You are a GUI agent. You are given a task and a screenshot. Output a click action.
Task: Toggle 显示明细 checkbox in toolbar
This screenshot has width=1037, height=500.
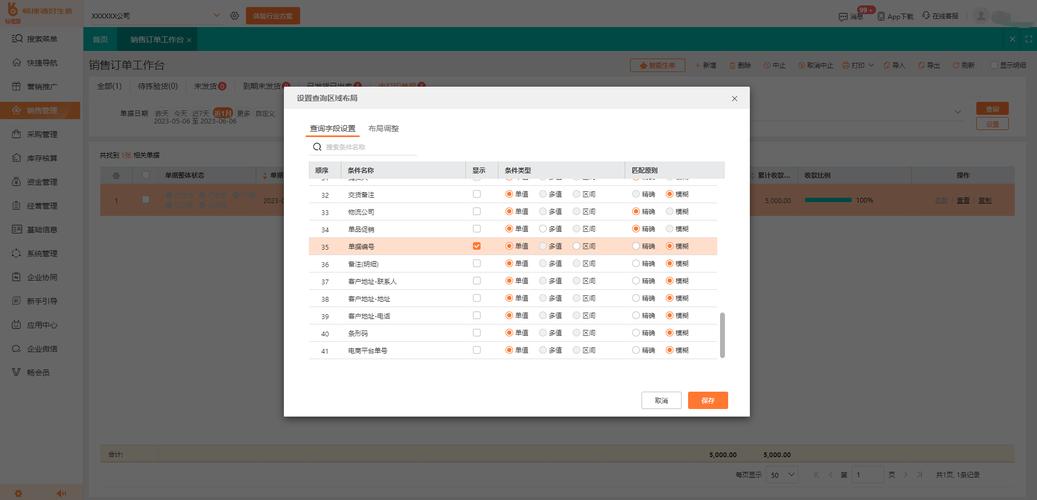tap(994, 65)
